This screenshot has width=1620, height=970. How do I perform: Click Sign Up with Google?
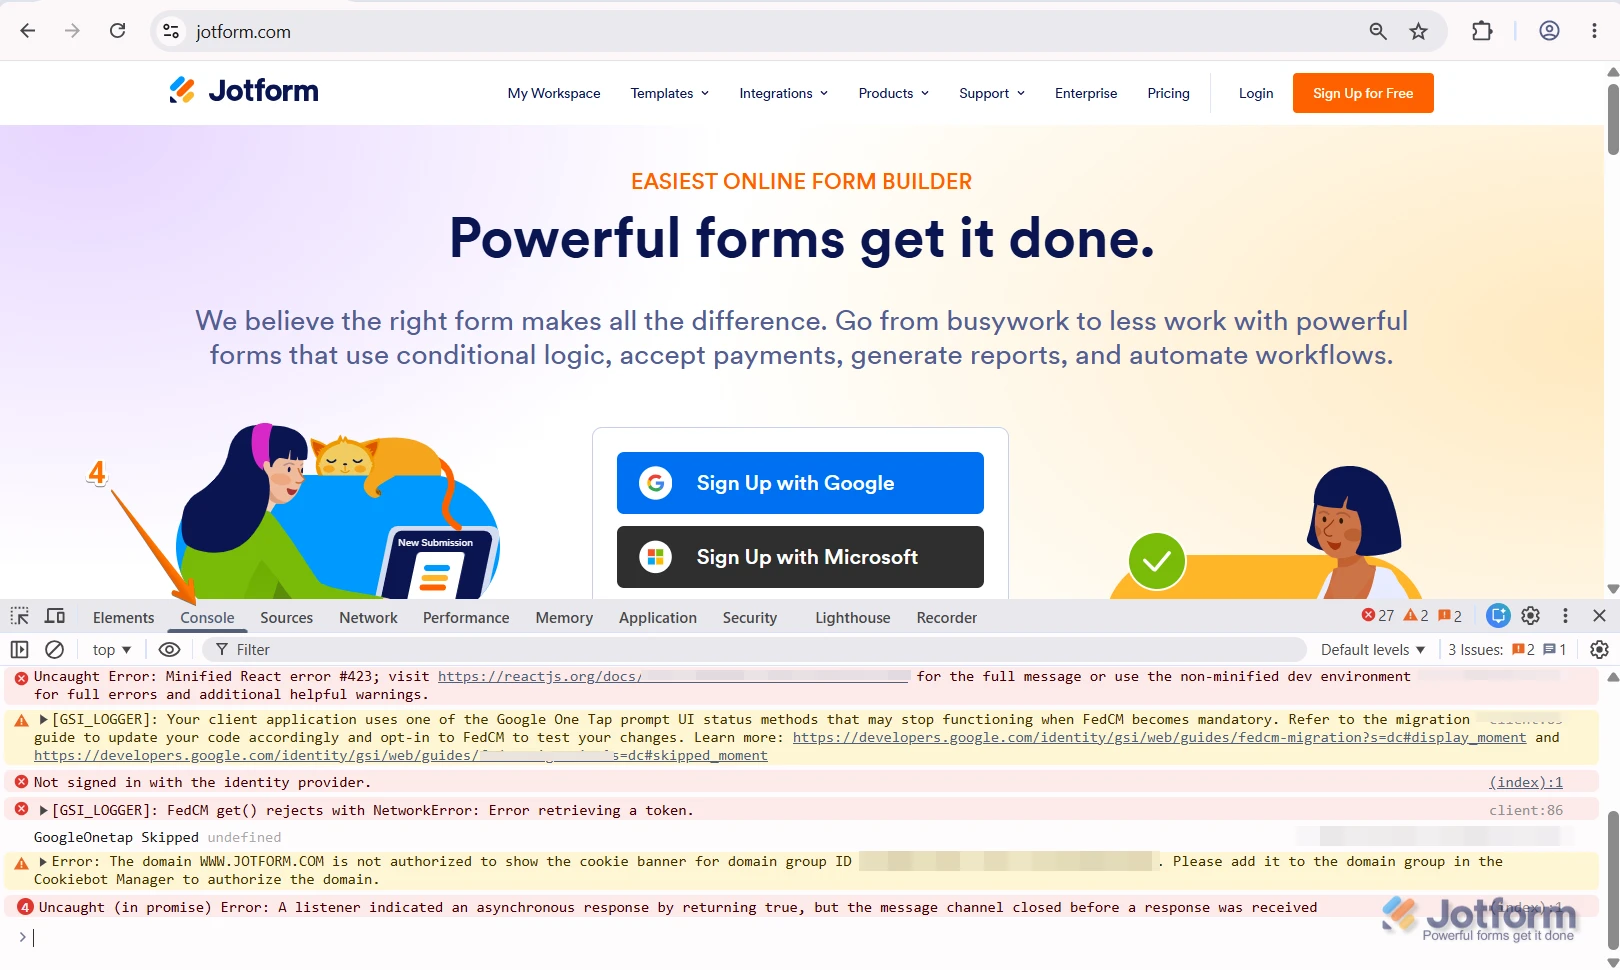click(800, 483)
